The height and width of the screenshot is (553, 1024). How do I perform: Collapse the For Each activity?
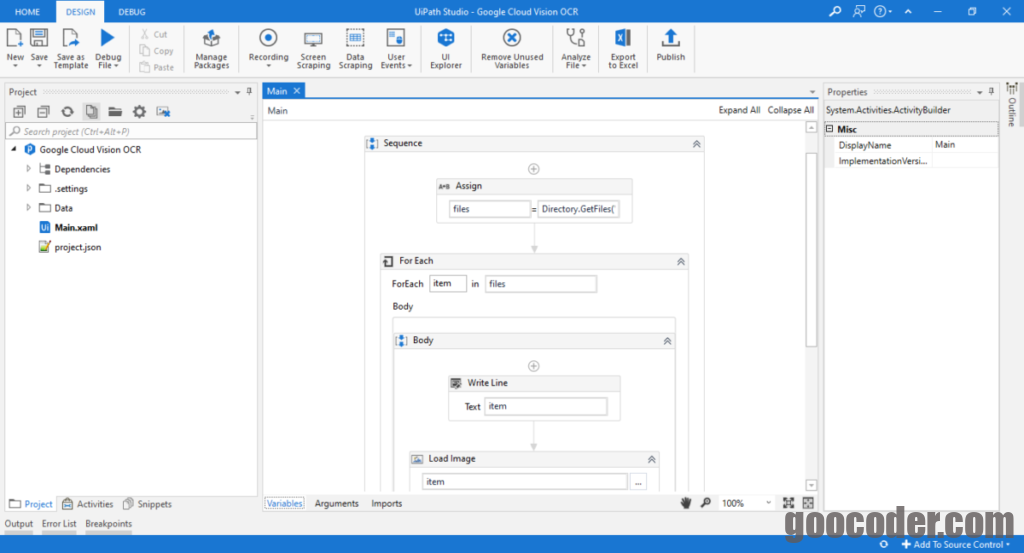[x=681, y=261]
